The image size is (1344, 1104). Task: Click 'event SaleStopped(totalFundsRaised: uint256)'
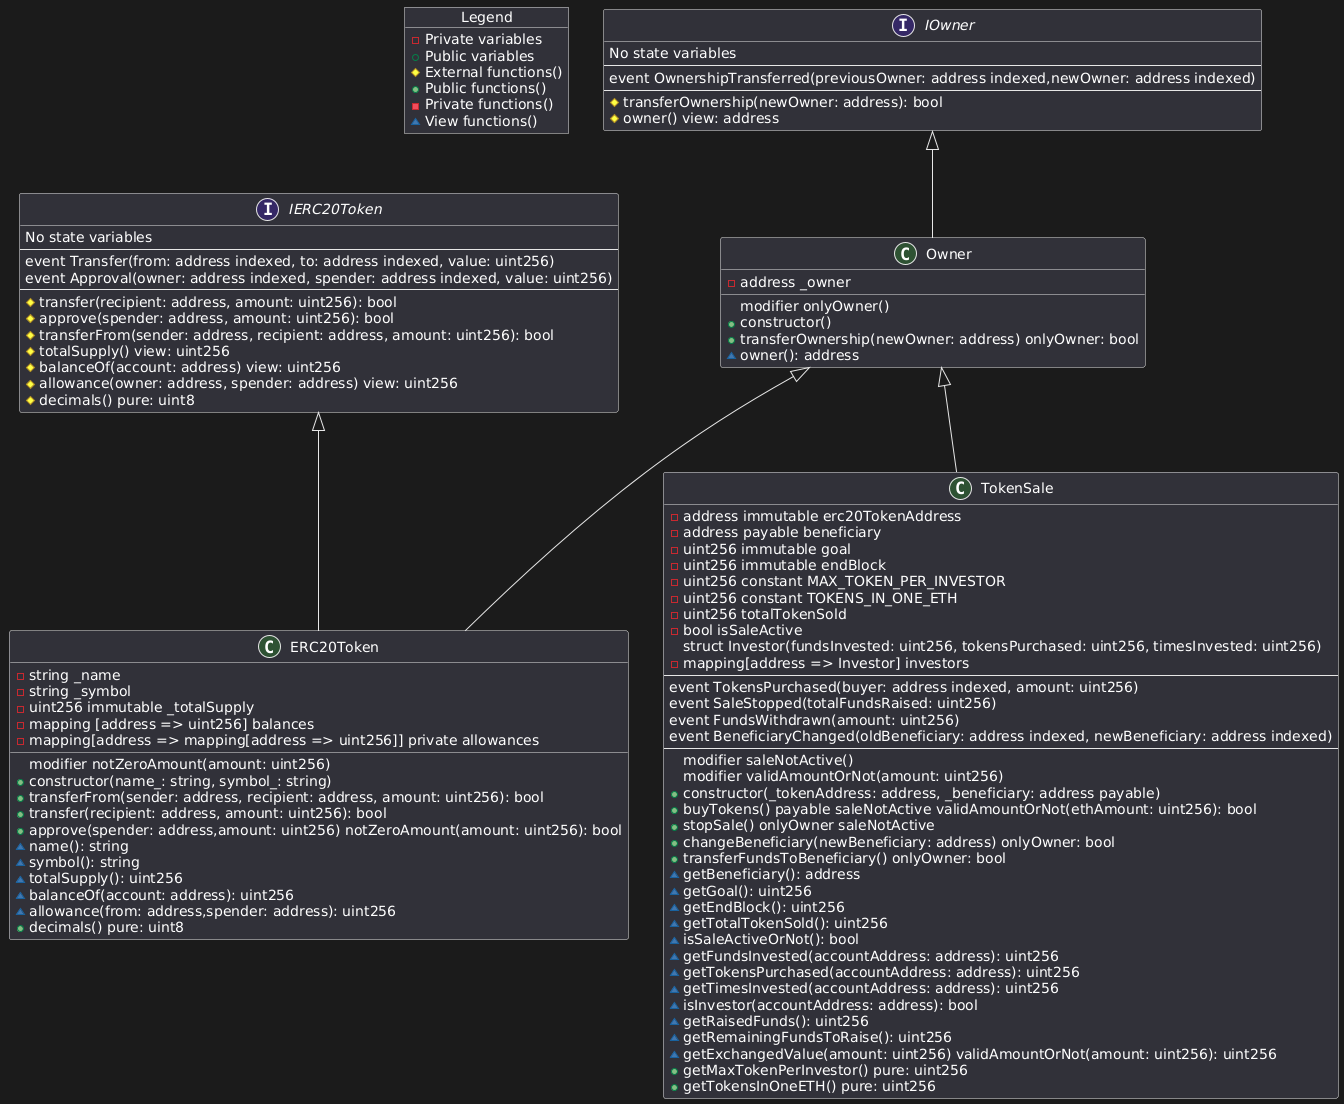pos(832,703)
